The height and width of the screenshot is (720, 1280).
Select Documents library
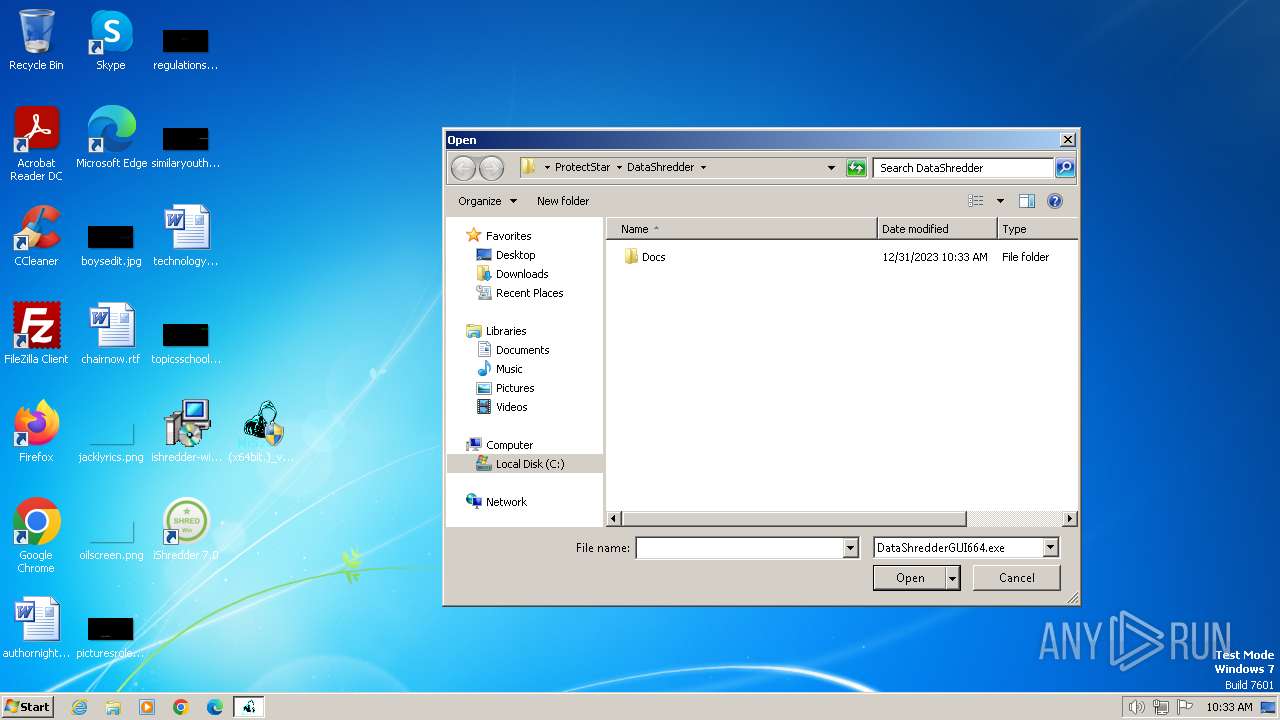522,350
